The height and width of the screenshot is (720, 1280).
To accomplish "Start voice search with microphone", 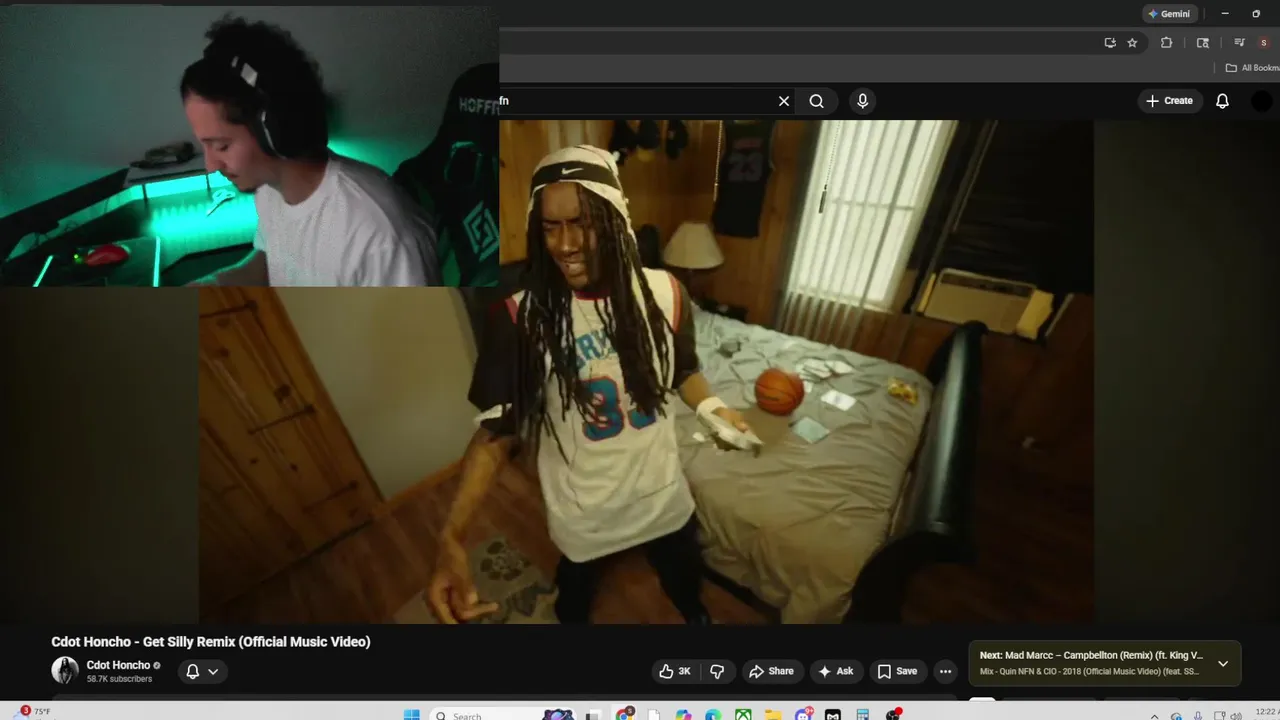I will pos(862,101).
